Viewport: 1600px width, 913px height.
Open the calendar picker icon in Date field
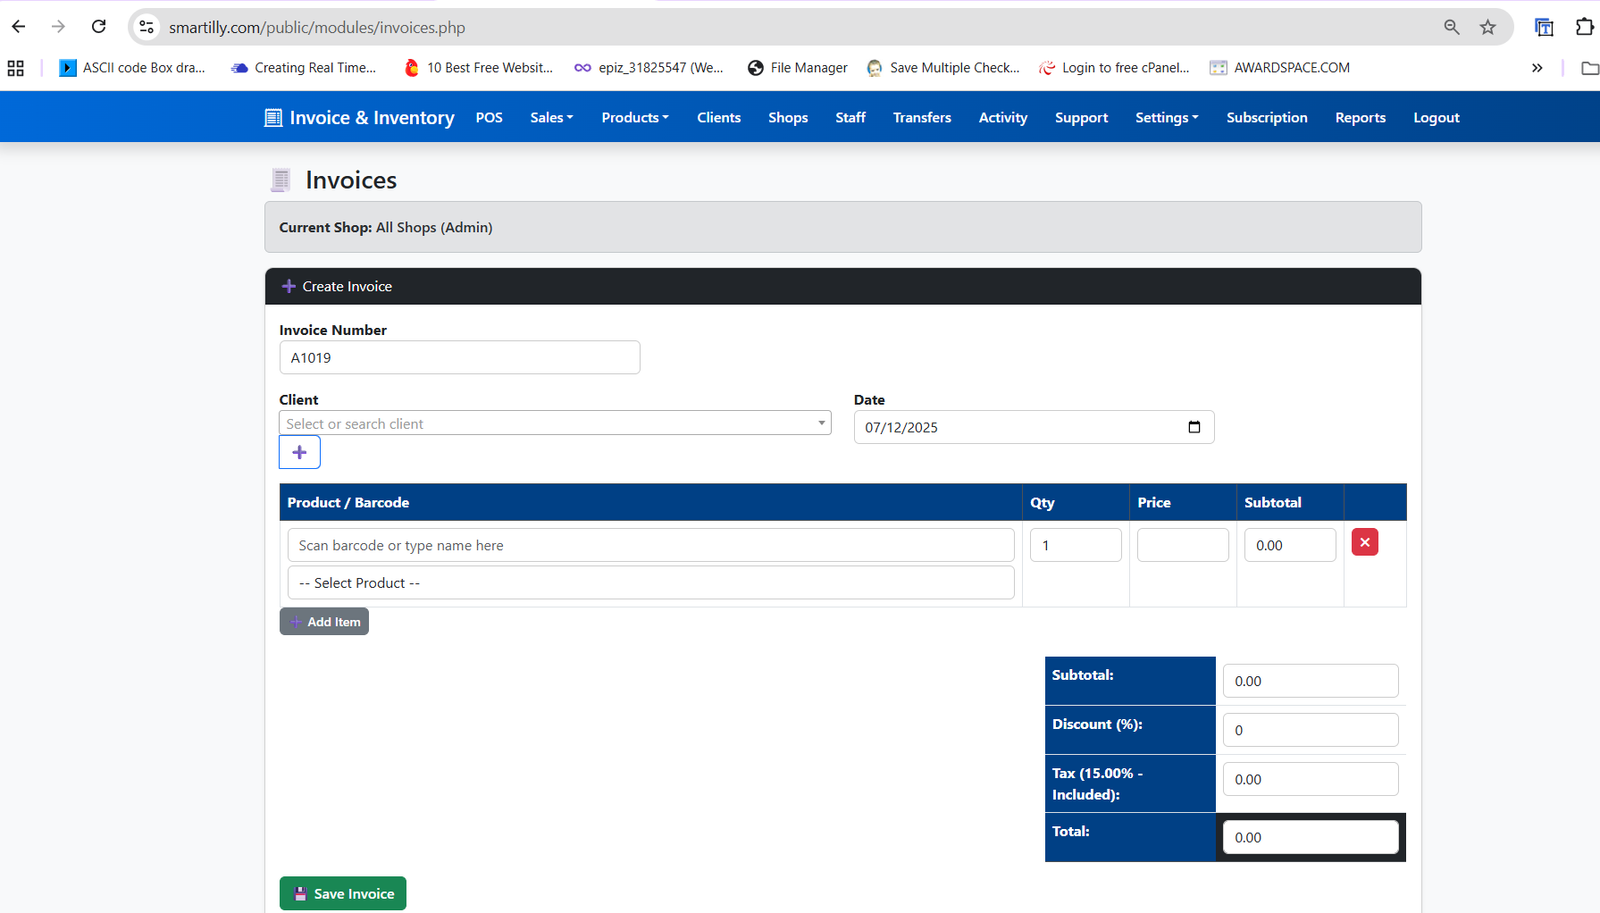pos(1194,427)
